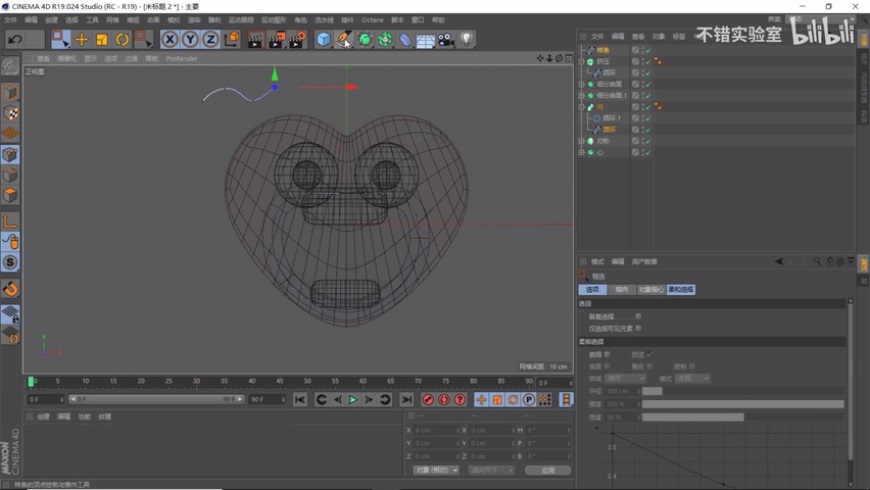Adjust the 宽度 width slider
This screenshot has width=870, height=490.
point(743,417)
